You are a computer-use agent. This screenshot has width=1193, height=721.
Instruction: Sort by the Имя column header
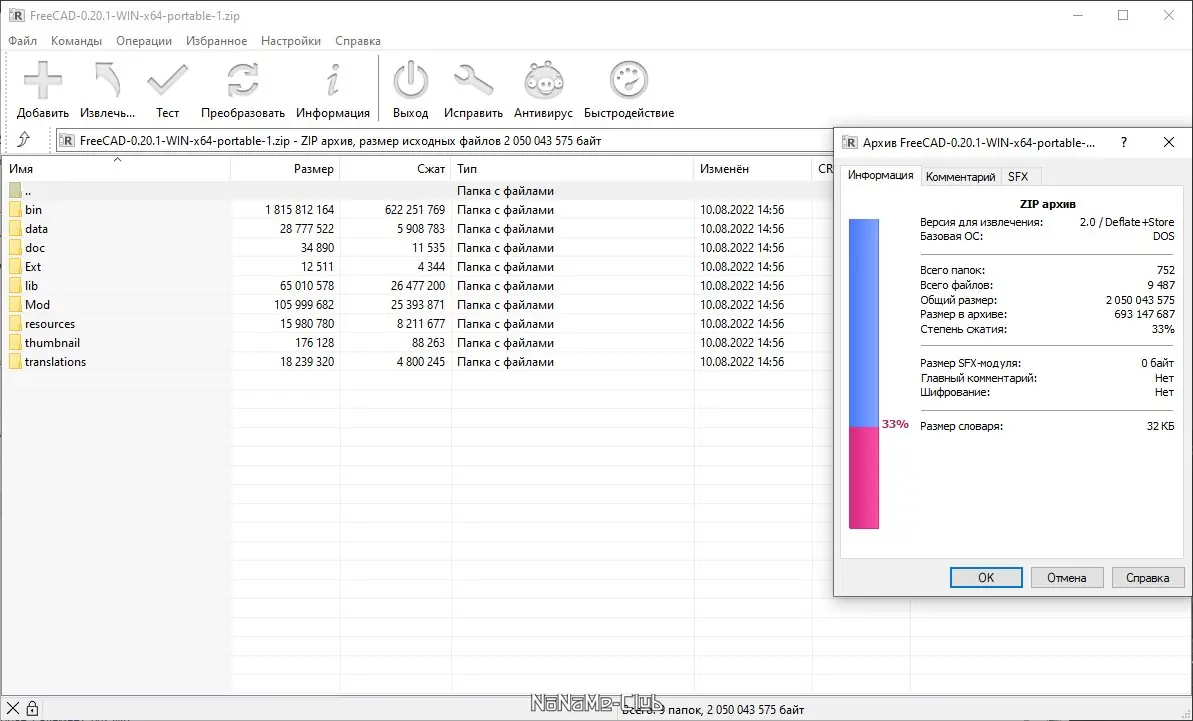point(116,169)
